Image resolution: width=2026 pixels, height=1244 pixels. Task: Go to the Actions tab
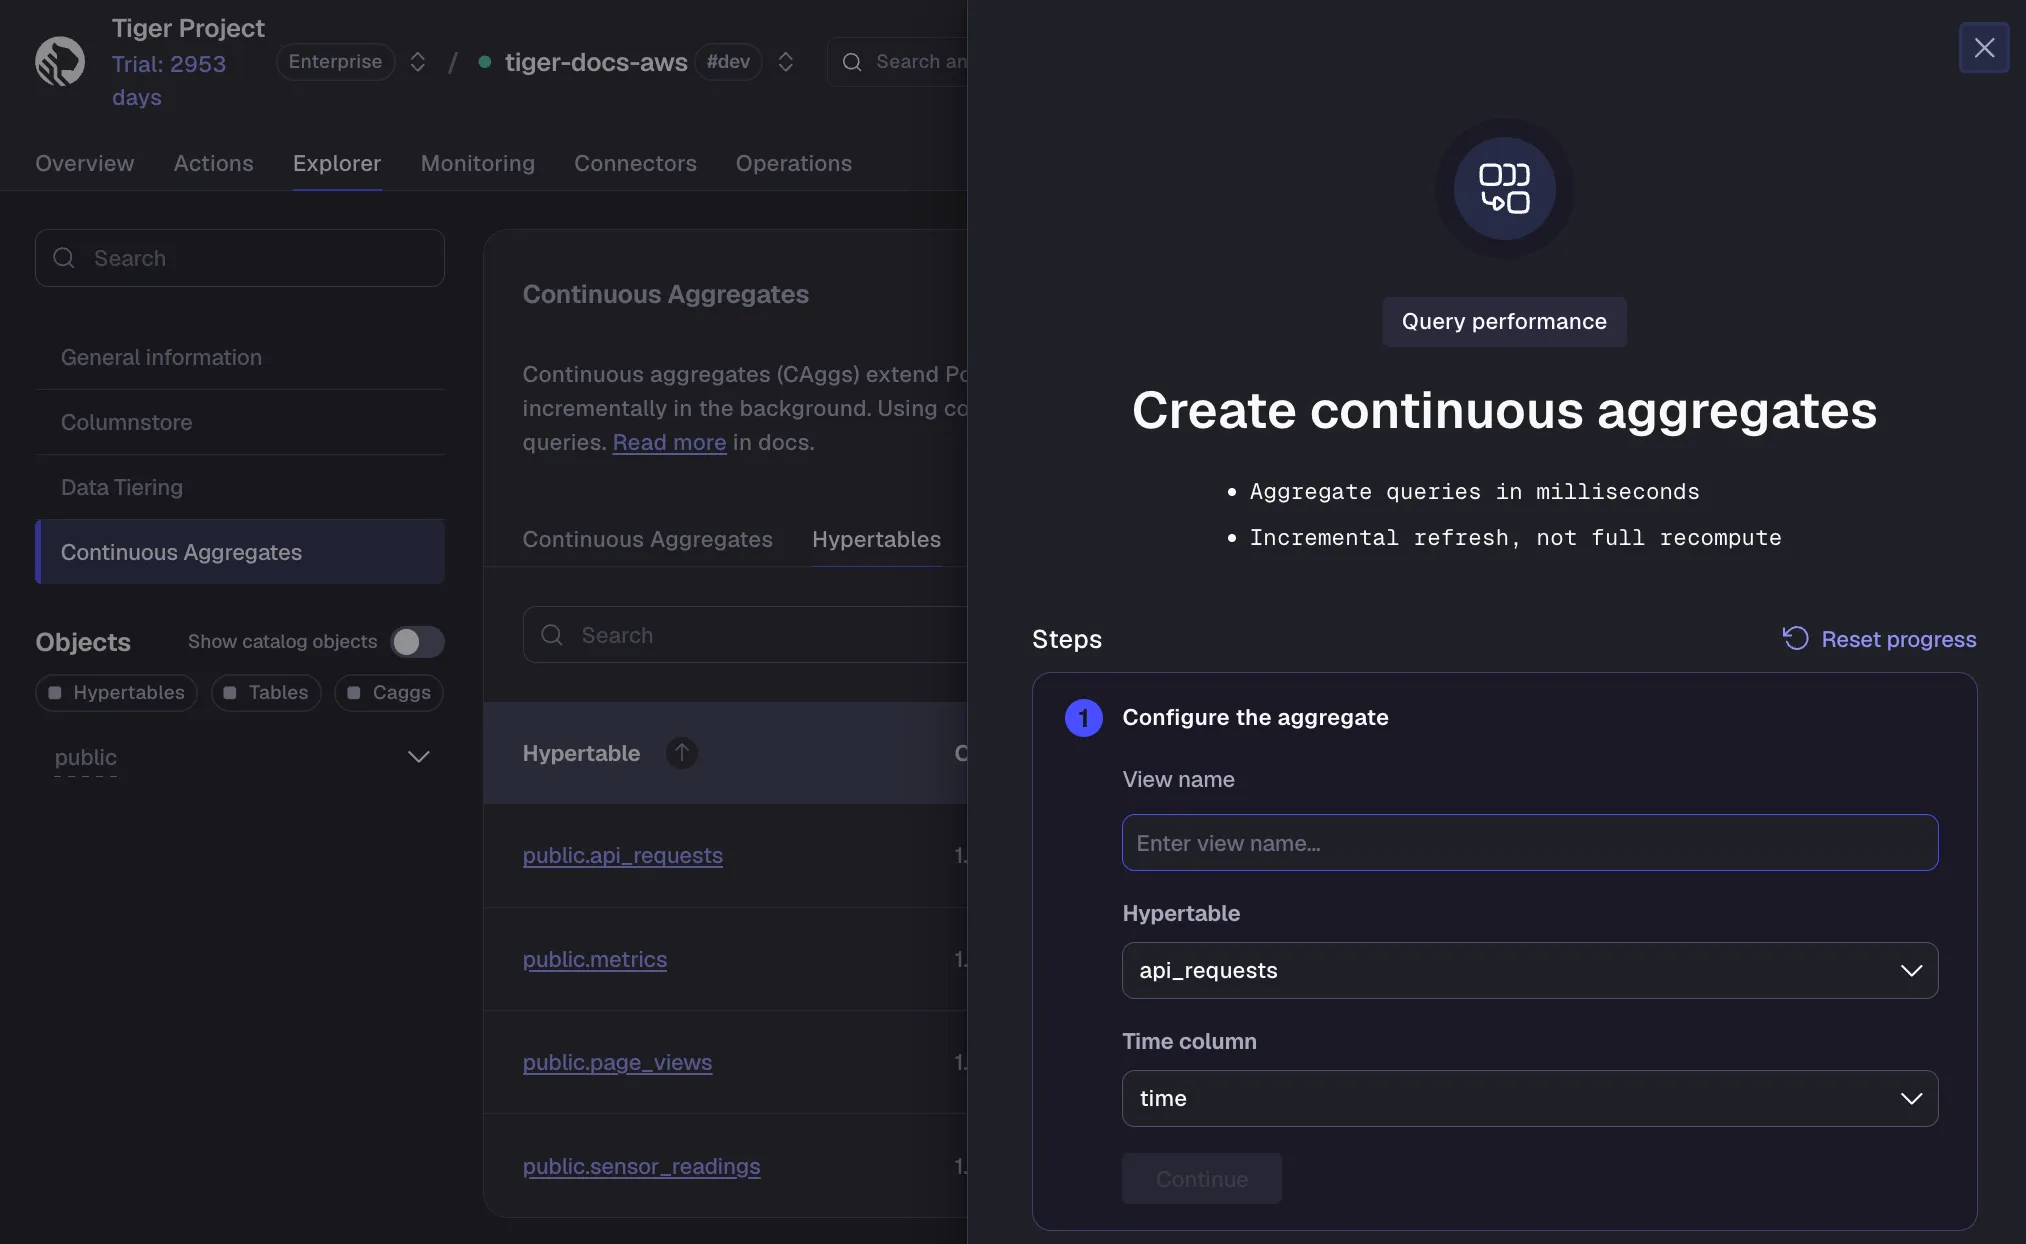pos(214,163)
